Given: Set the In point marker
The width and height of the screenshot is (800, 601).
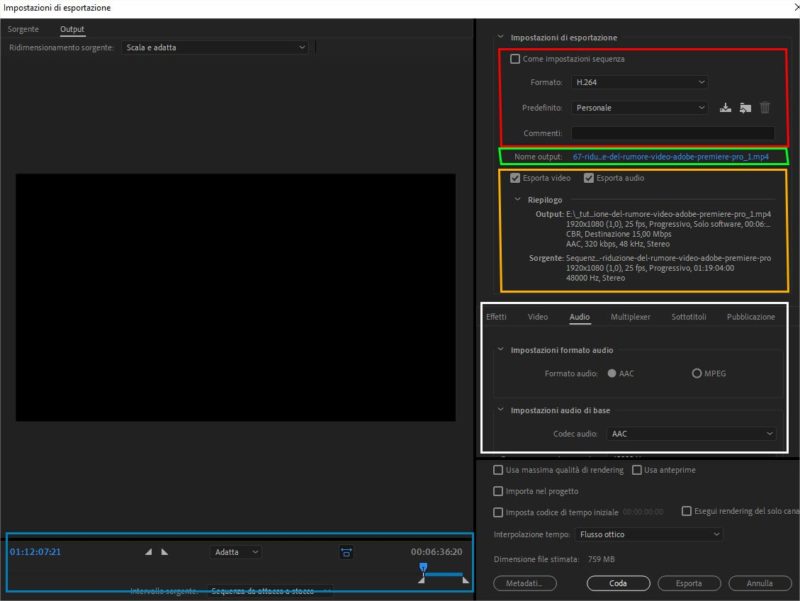Looking at the screenshot, I should [x=148, y=551].
